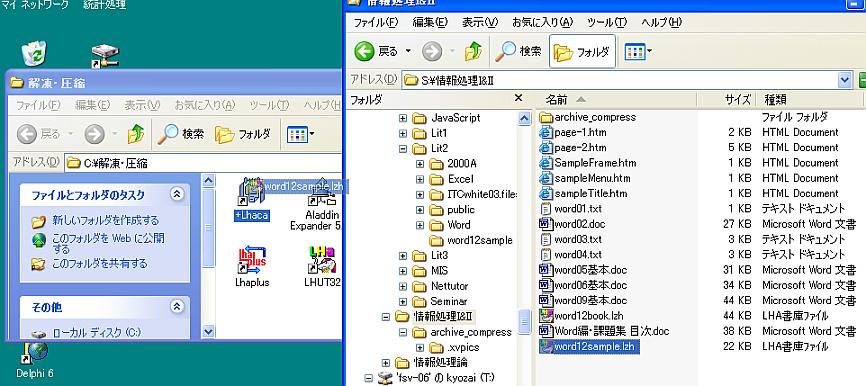
Task: Open the +Lhaca shortcut icon
Action: (x=251, y=193)
